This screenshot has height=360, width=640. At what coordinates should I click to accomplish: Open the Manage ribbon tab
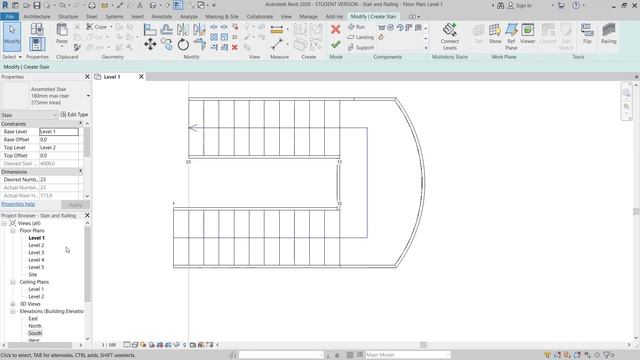308,17
